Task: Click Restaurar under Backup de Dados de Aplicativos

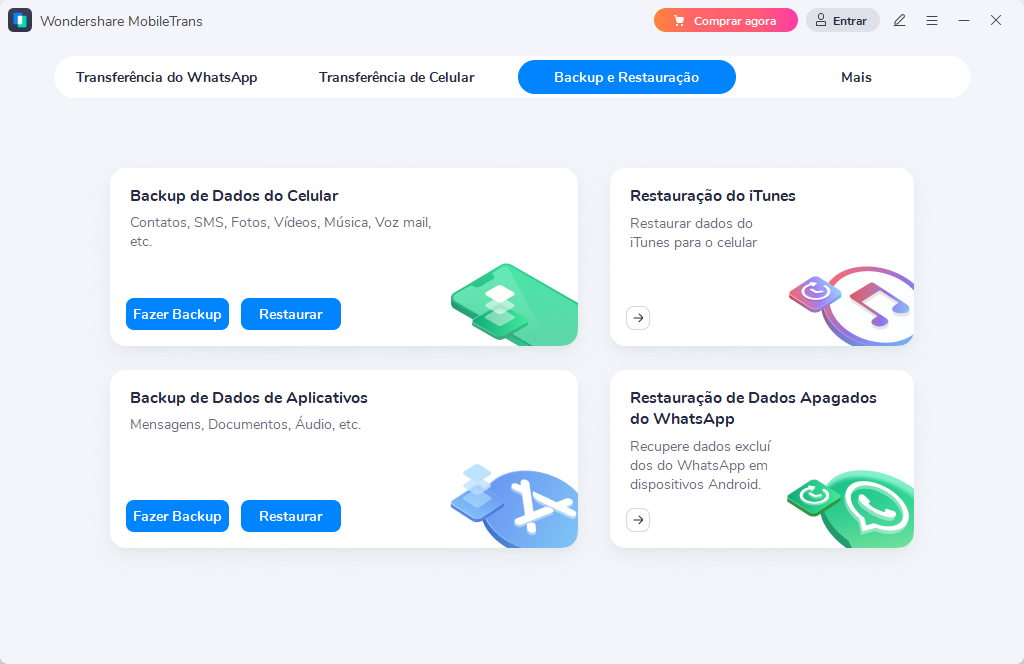Action: point(291,516)
